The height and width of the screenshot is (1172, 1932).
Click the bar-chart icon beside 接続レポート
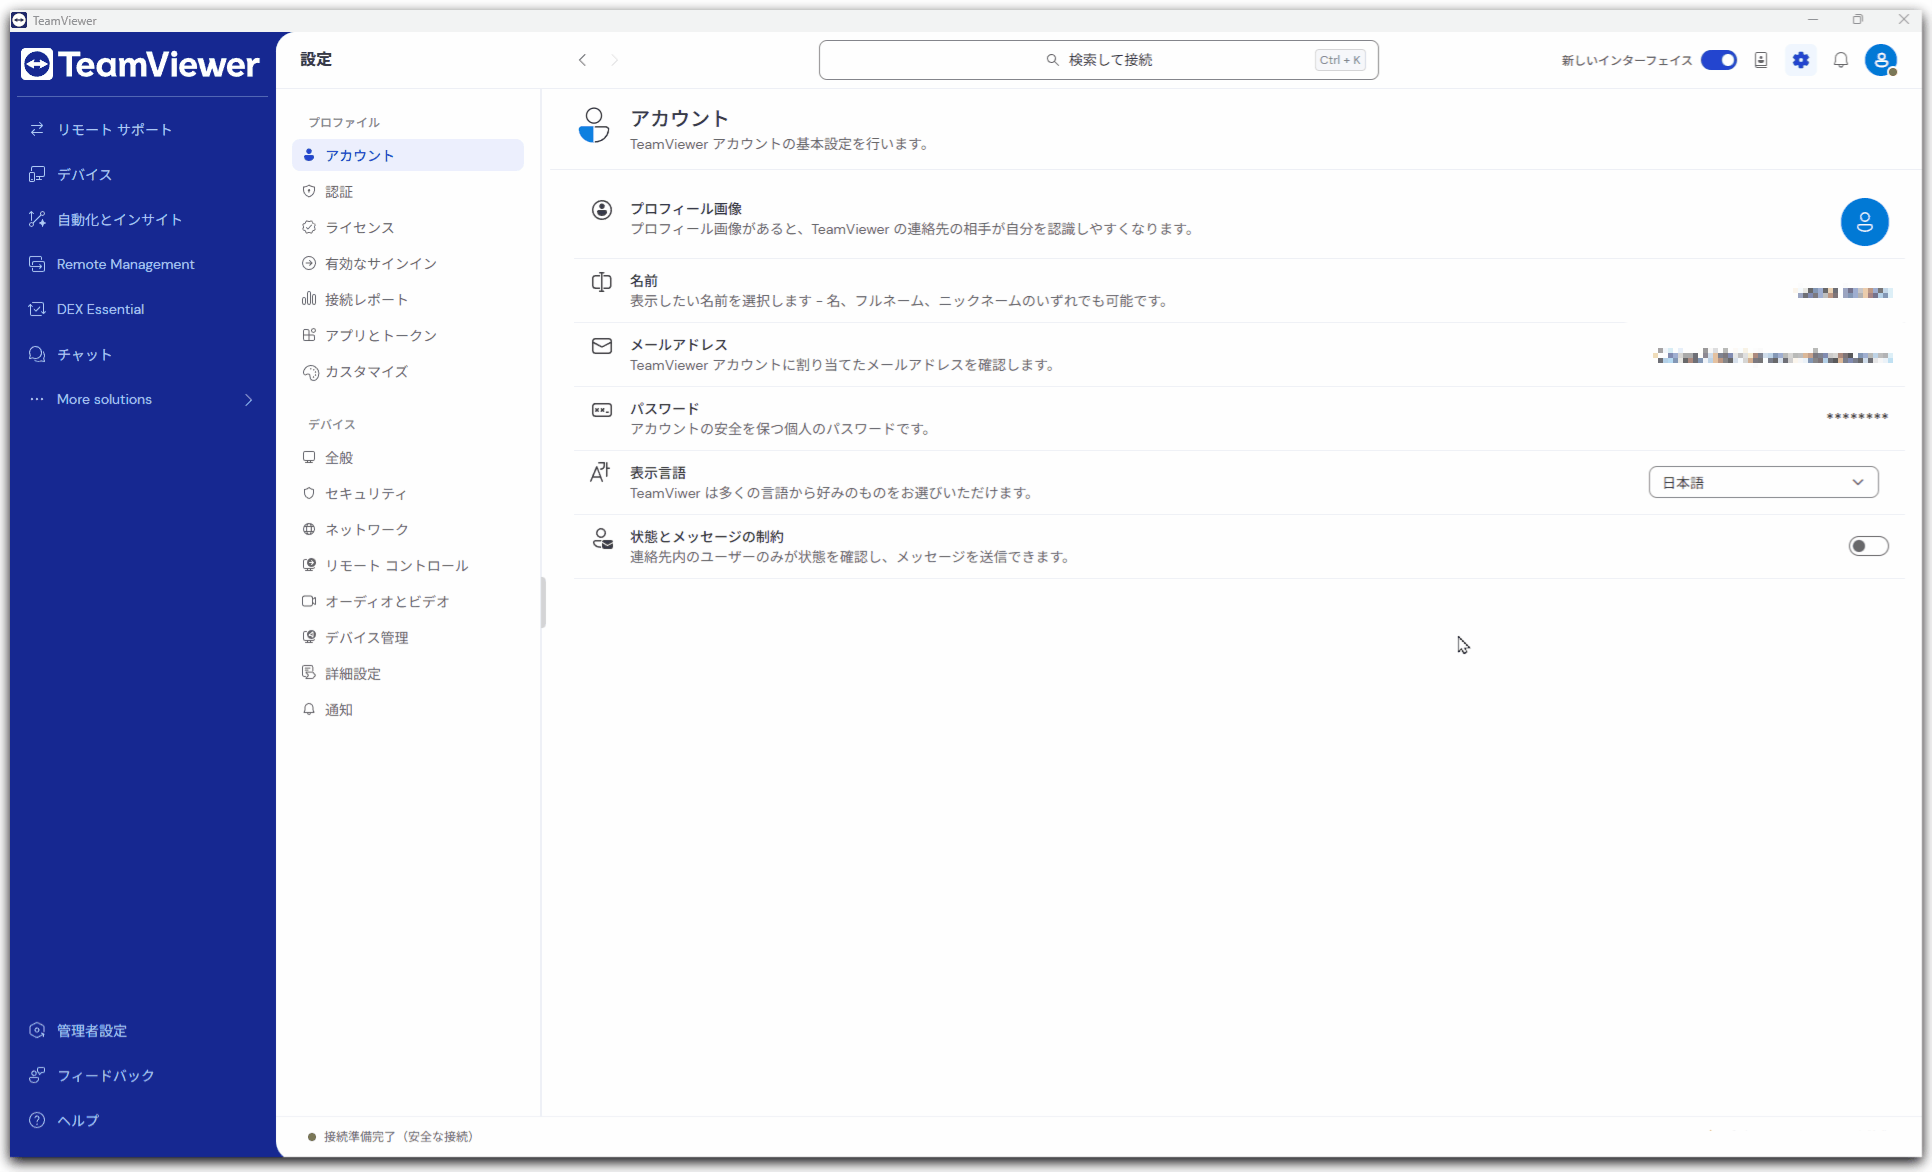tap(309, 299)
